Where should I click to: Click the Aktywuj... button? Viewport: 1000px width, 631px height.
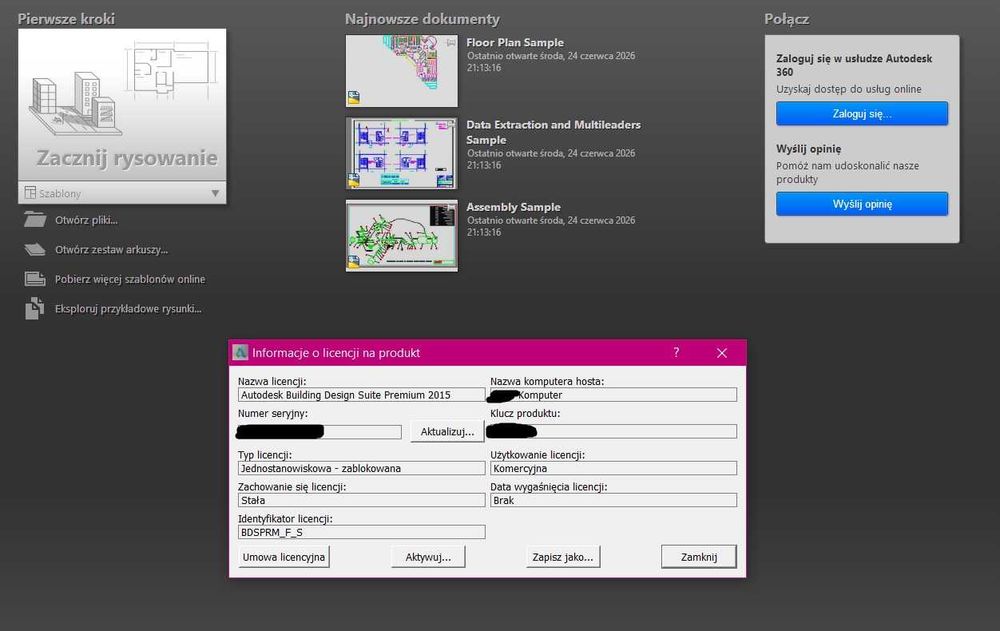tap(428, 556)
